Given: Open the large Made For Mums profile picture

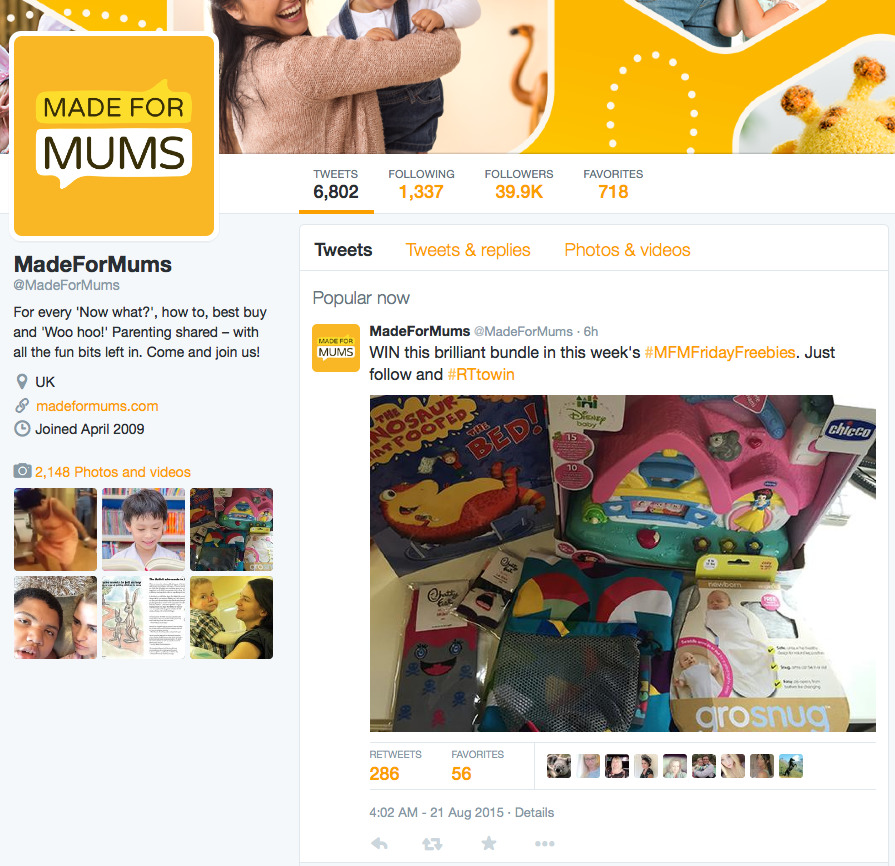Looking at the screenshot, I should coord(114,136).
